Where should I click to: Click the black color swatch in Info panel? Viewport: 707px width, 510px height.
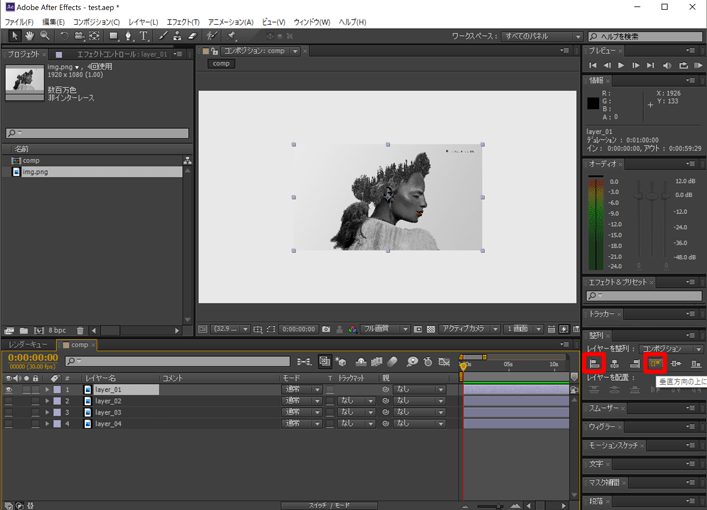[593, 104]
